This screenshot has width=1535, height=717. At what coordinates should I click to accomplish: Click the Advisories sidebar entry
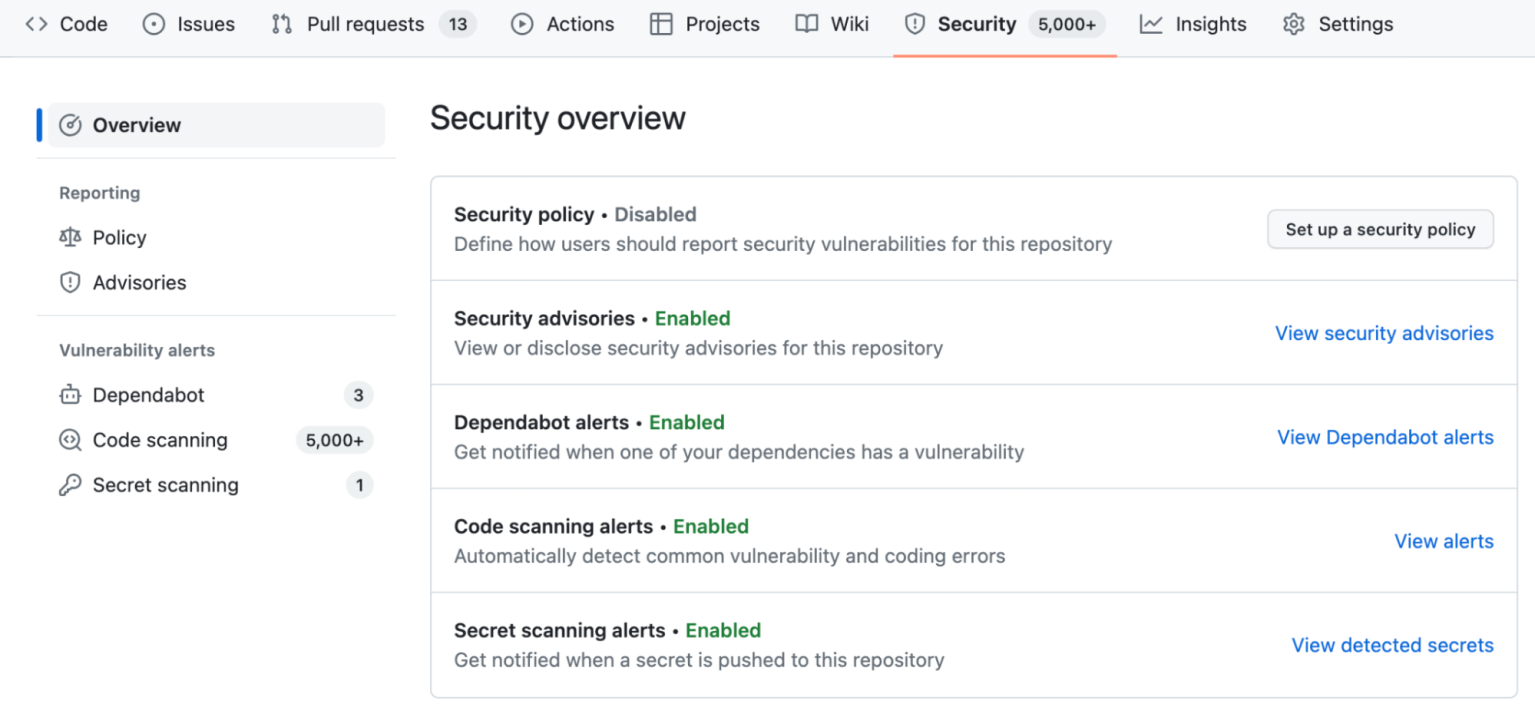click(x=139, y=282)
